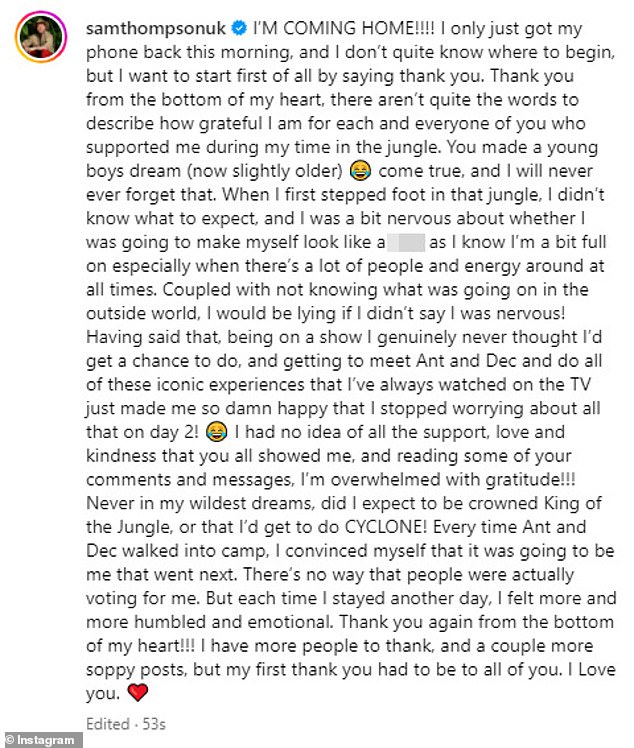Click the blue verified badge icon

pyautogui.click(x=239, y=29)
